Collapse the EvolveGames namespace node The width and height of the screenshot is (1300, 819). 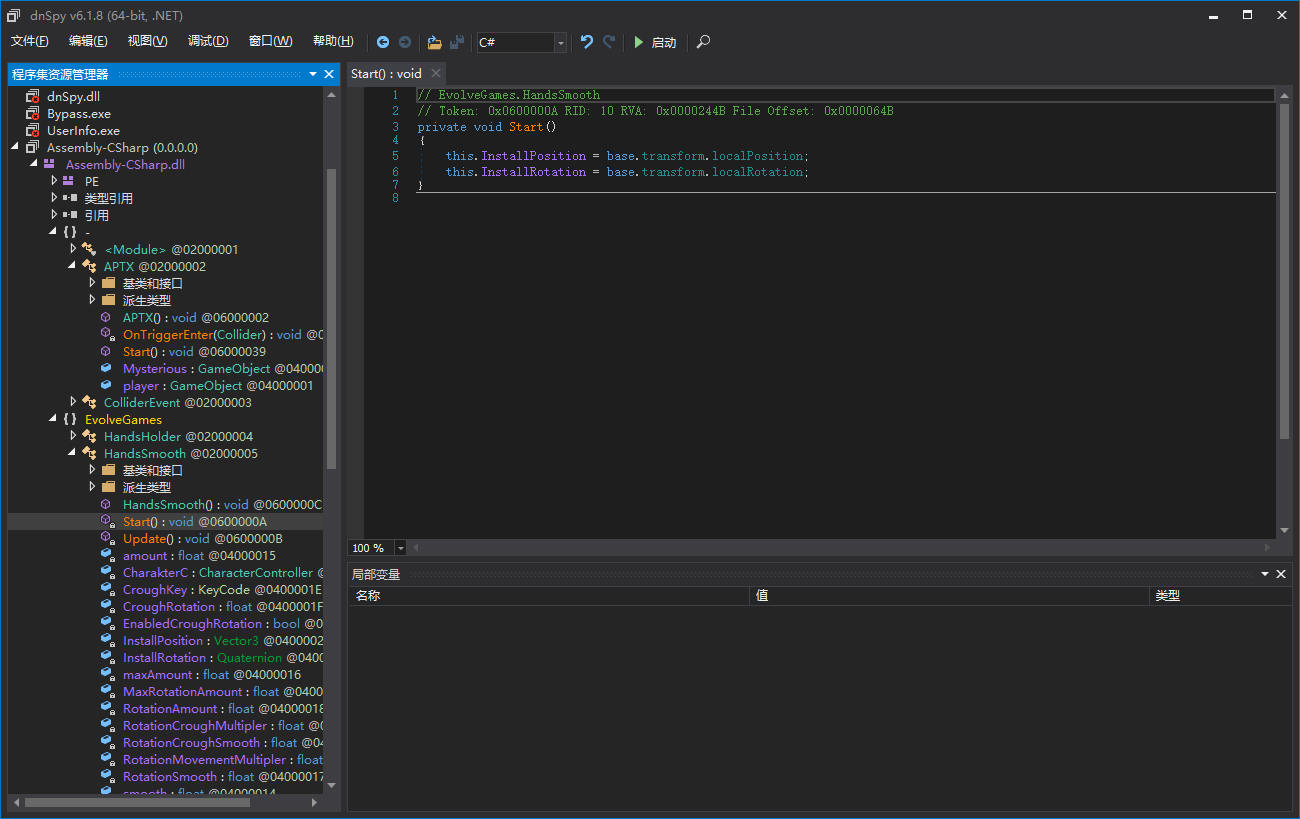click(54, 419)
